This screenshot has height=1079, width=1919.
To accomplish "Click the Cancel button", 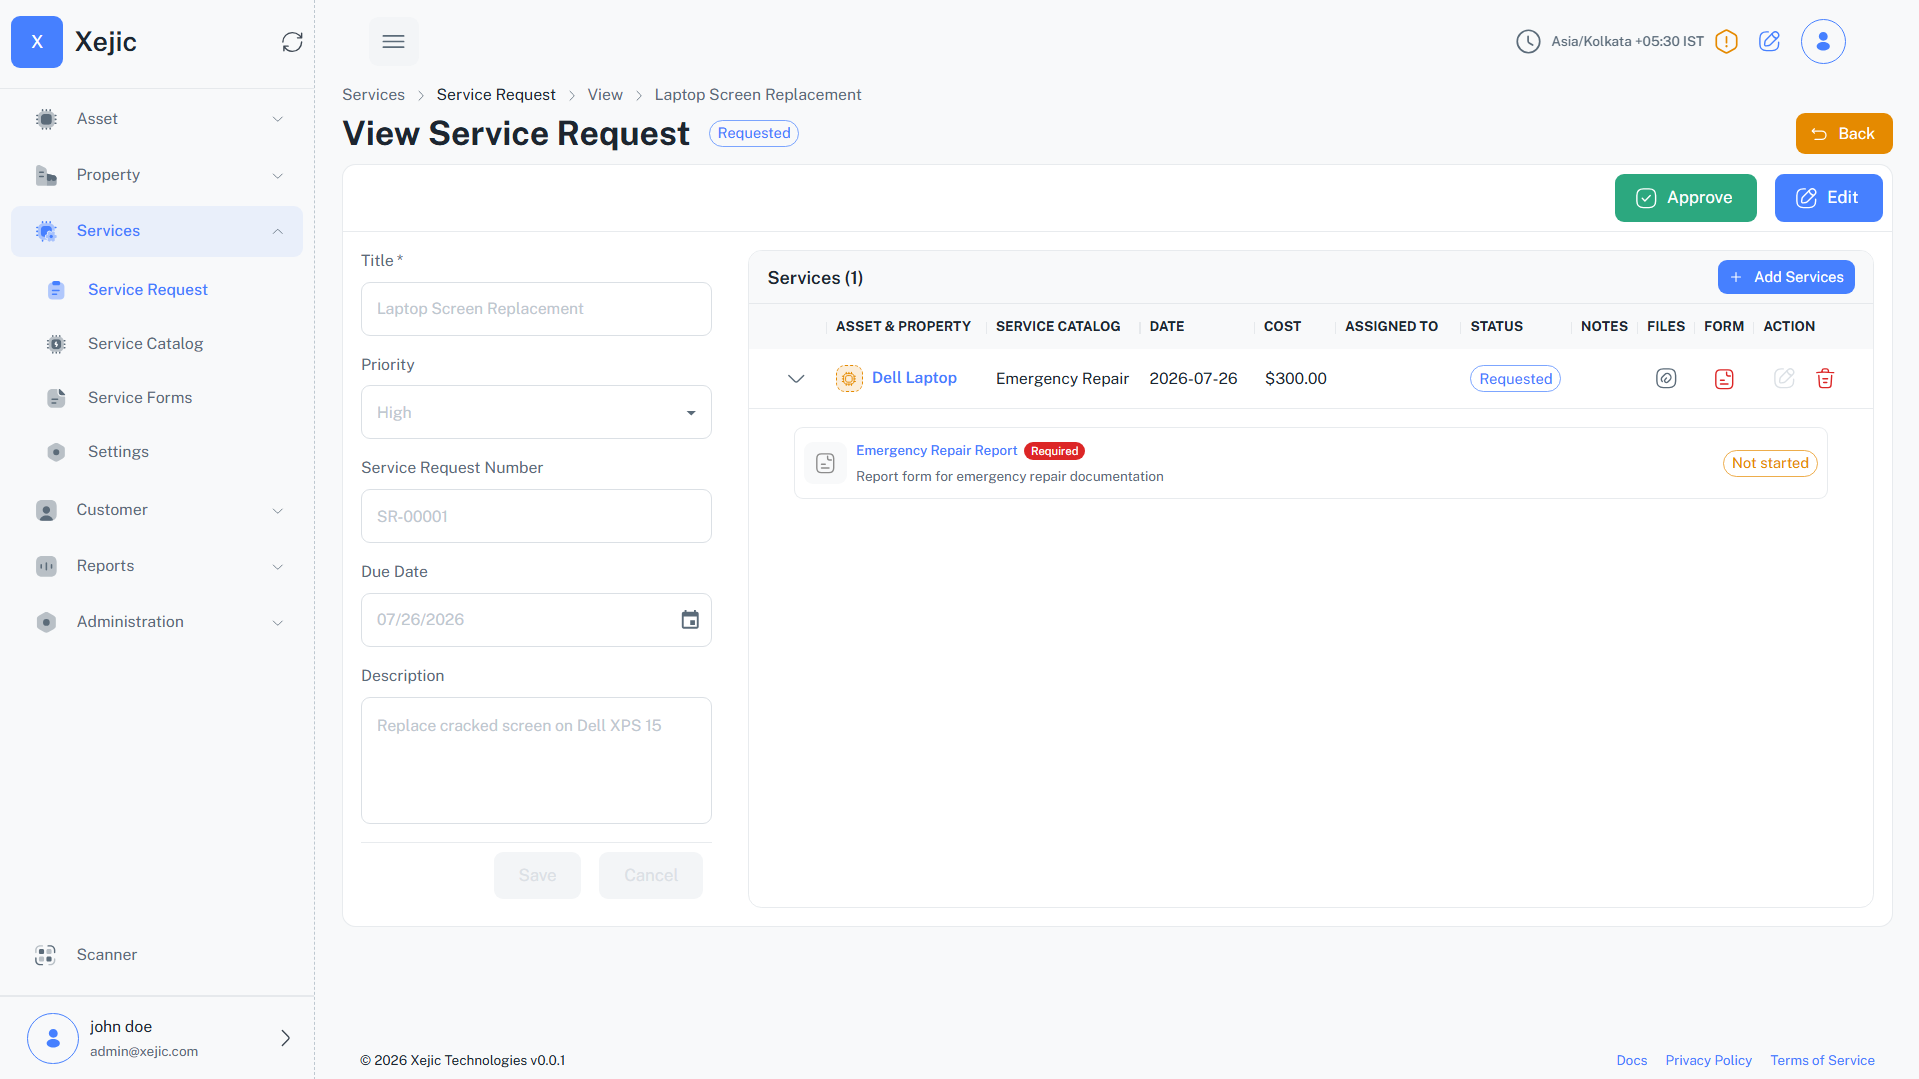I will pyautogui.click(x=651, y=876).
